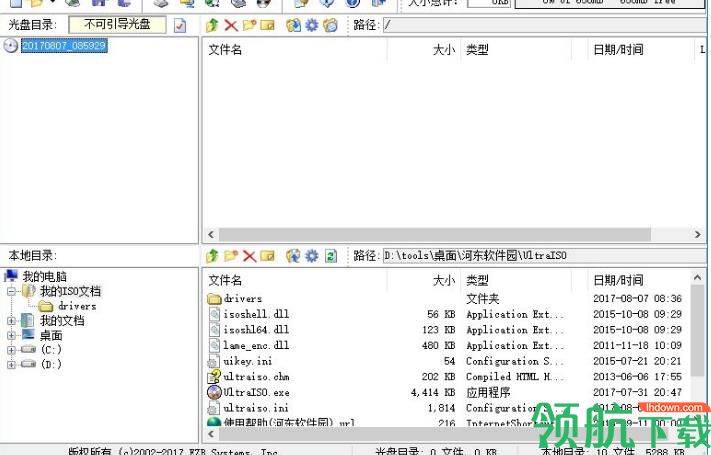Expand the 桌面 tree node

click(x=12, y=336)
